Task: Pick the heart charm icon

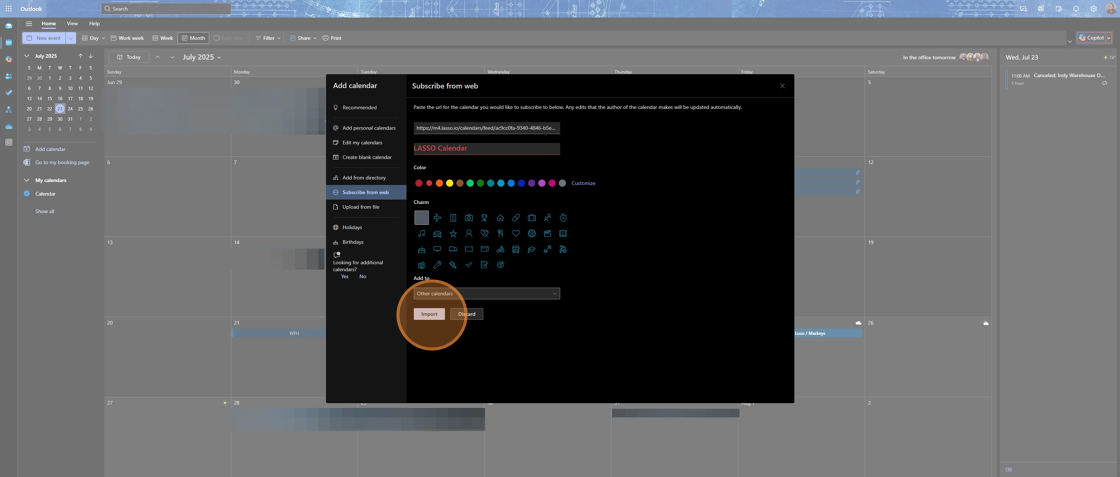Action: pos(516,234)
